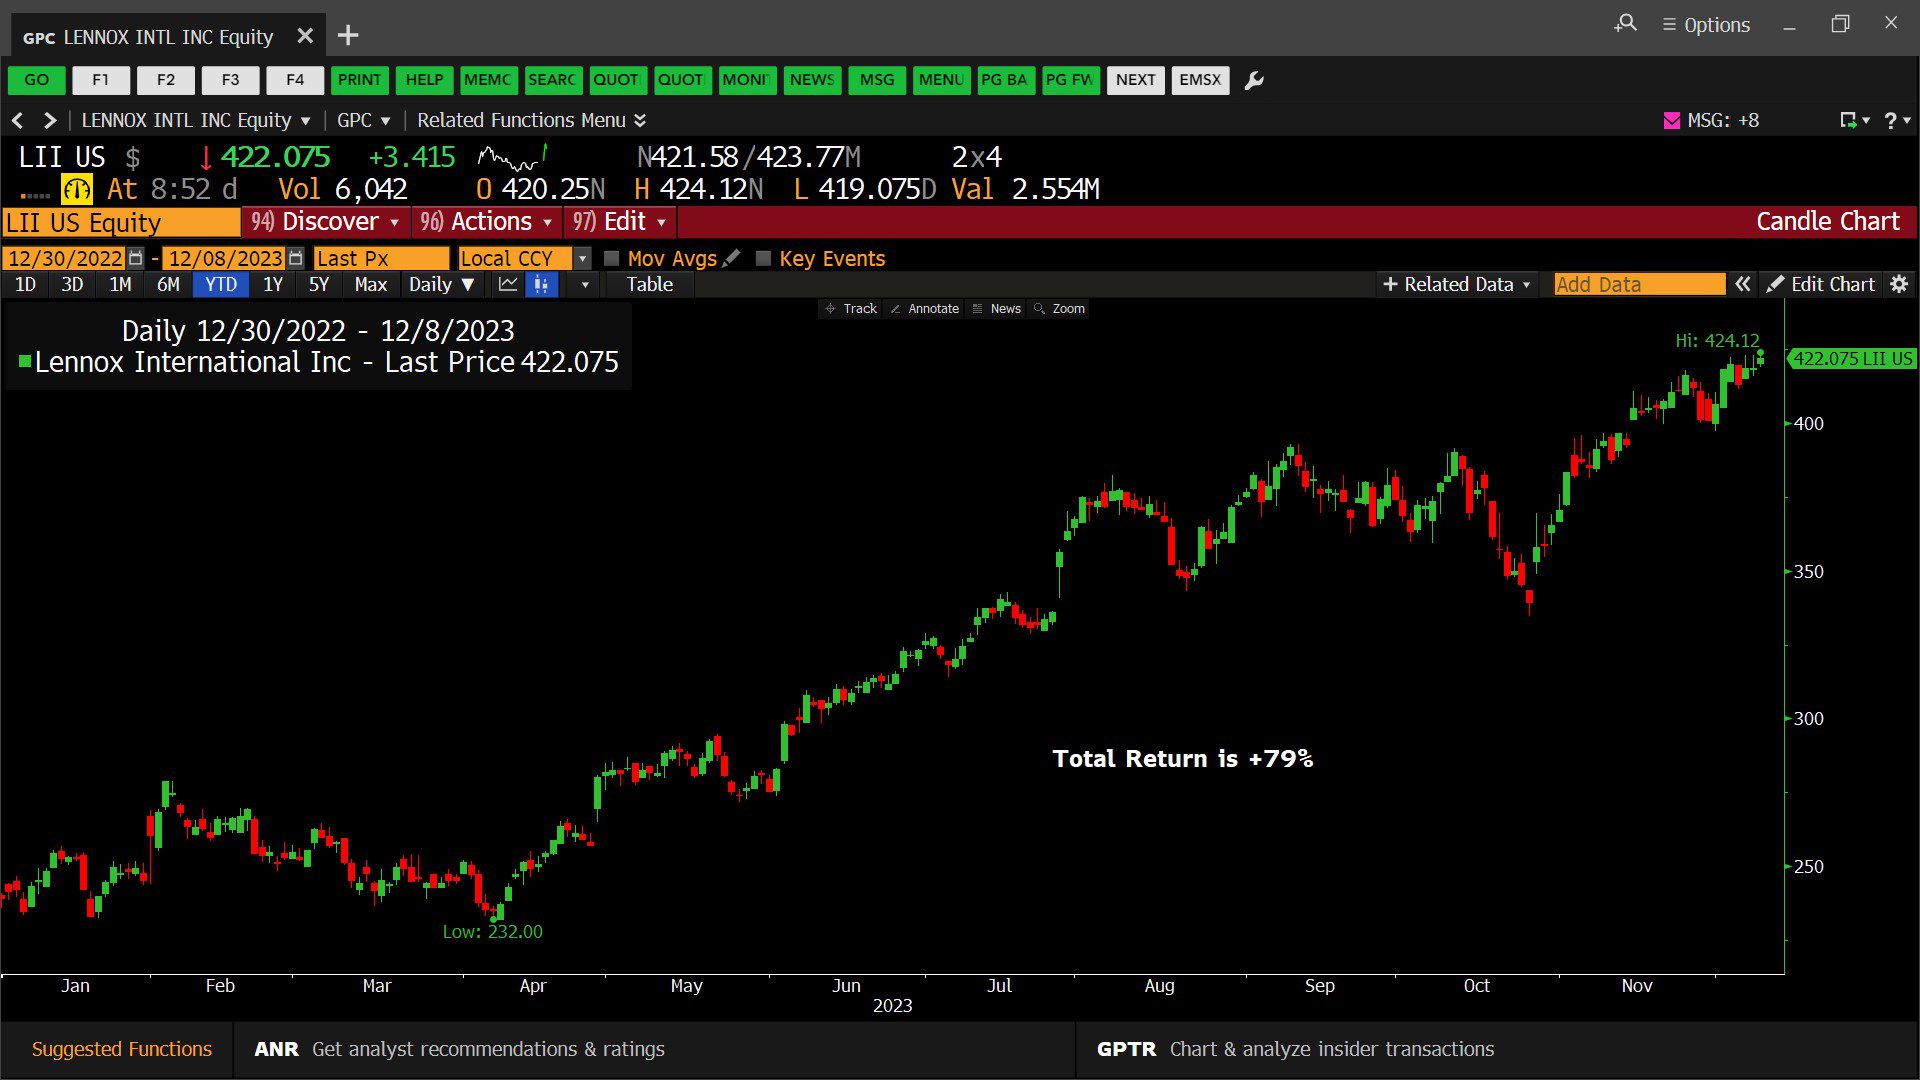Select the 1Y time range
Viewport: 1920px width, 1080px height.
pos(272,284)
